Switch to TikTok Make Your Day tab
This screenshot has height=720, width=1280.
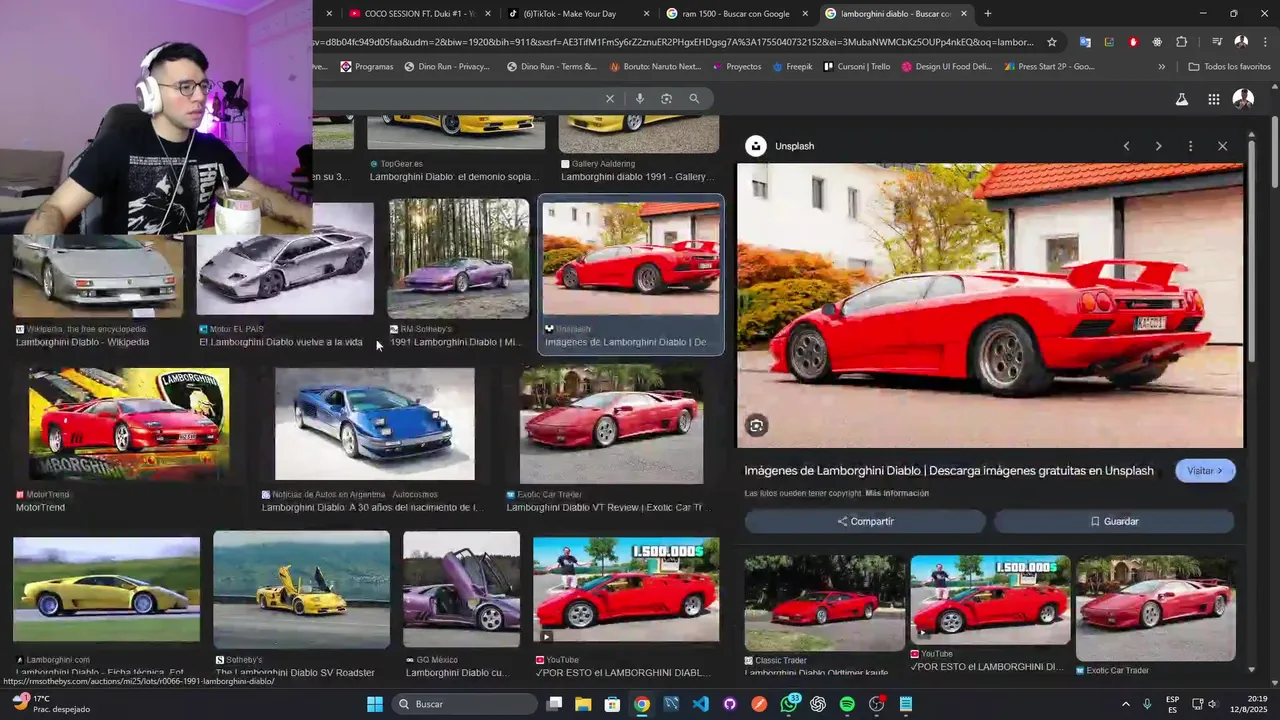[x=578, y=14]
